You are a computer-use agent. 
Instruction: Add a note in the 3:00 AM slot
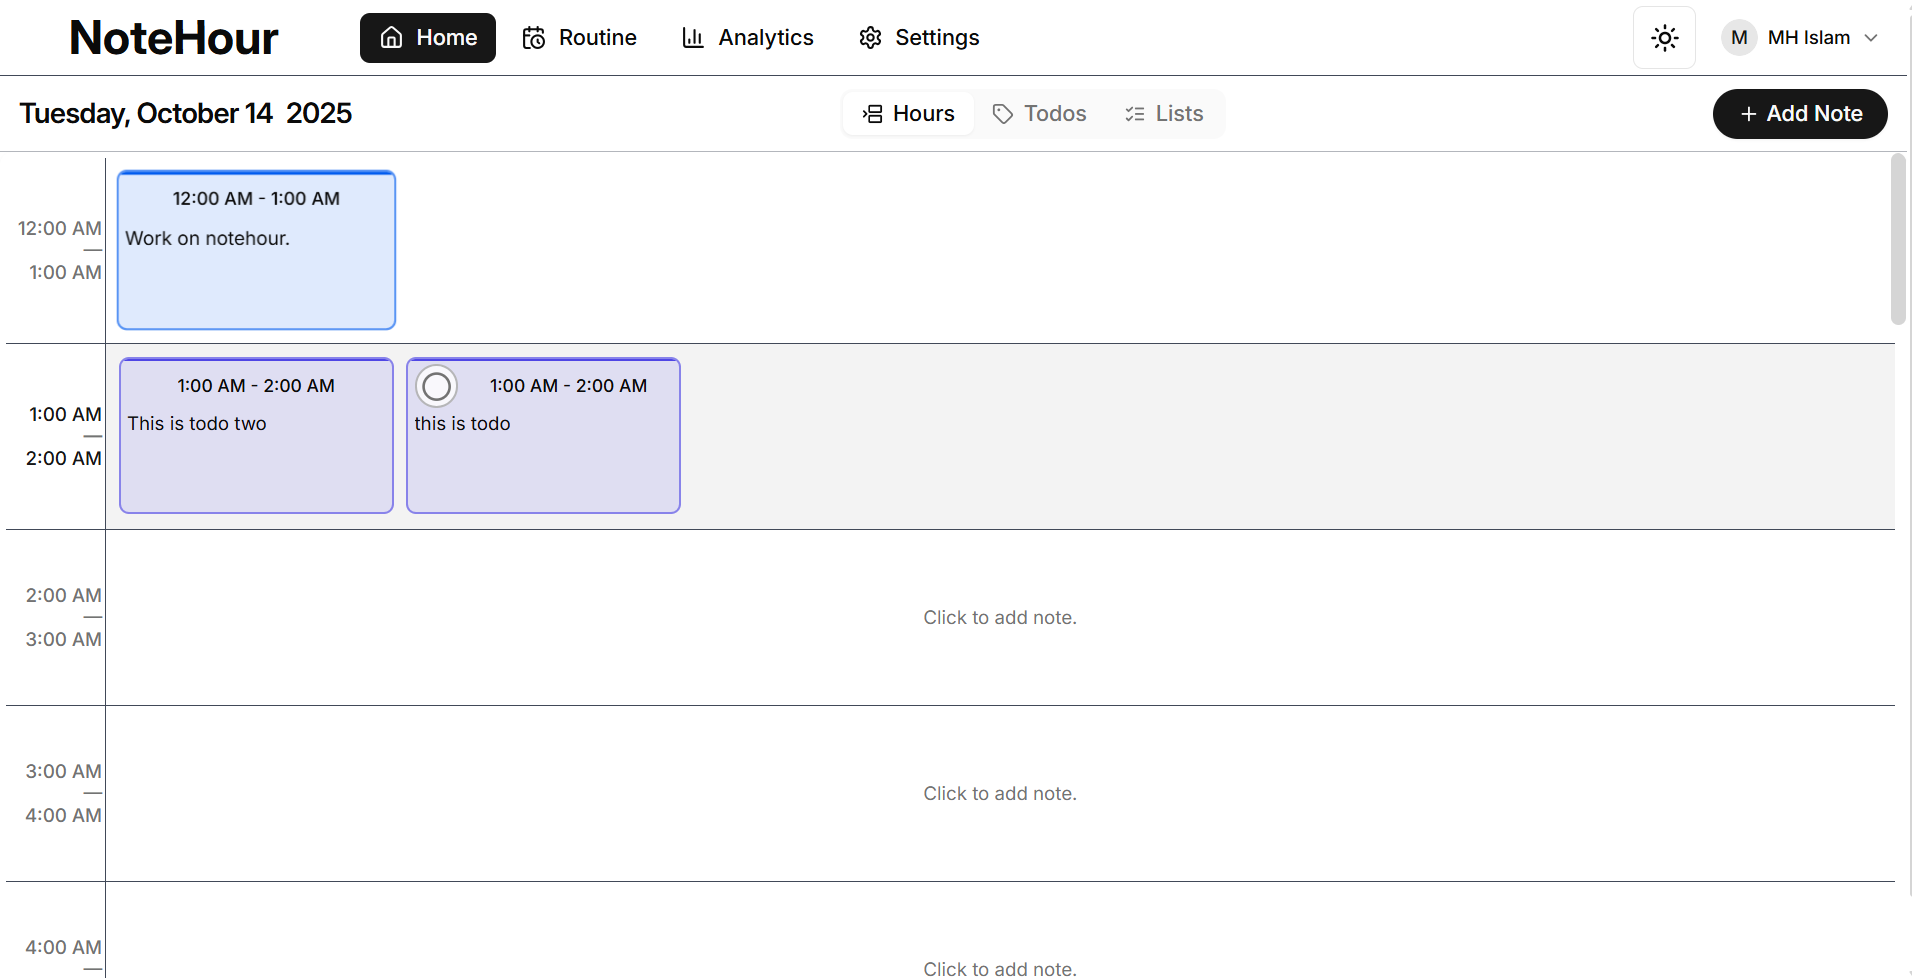(1000, 794)
